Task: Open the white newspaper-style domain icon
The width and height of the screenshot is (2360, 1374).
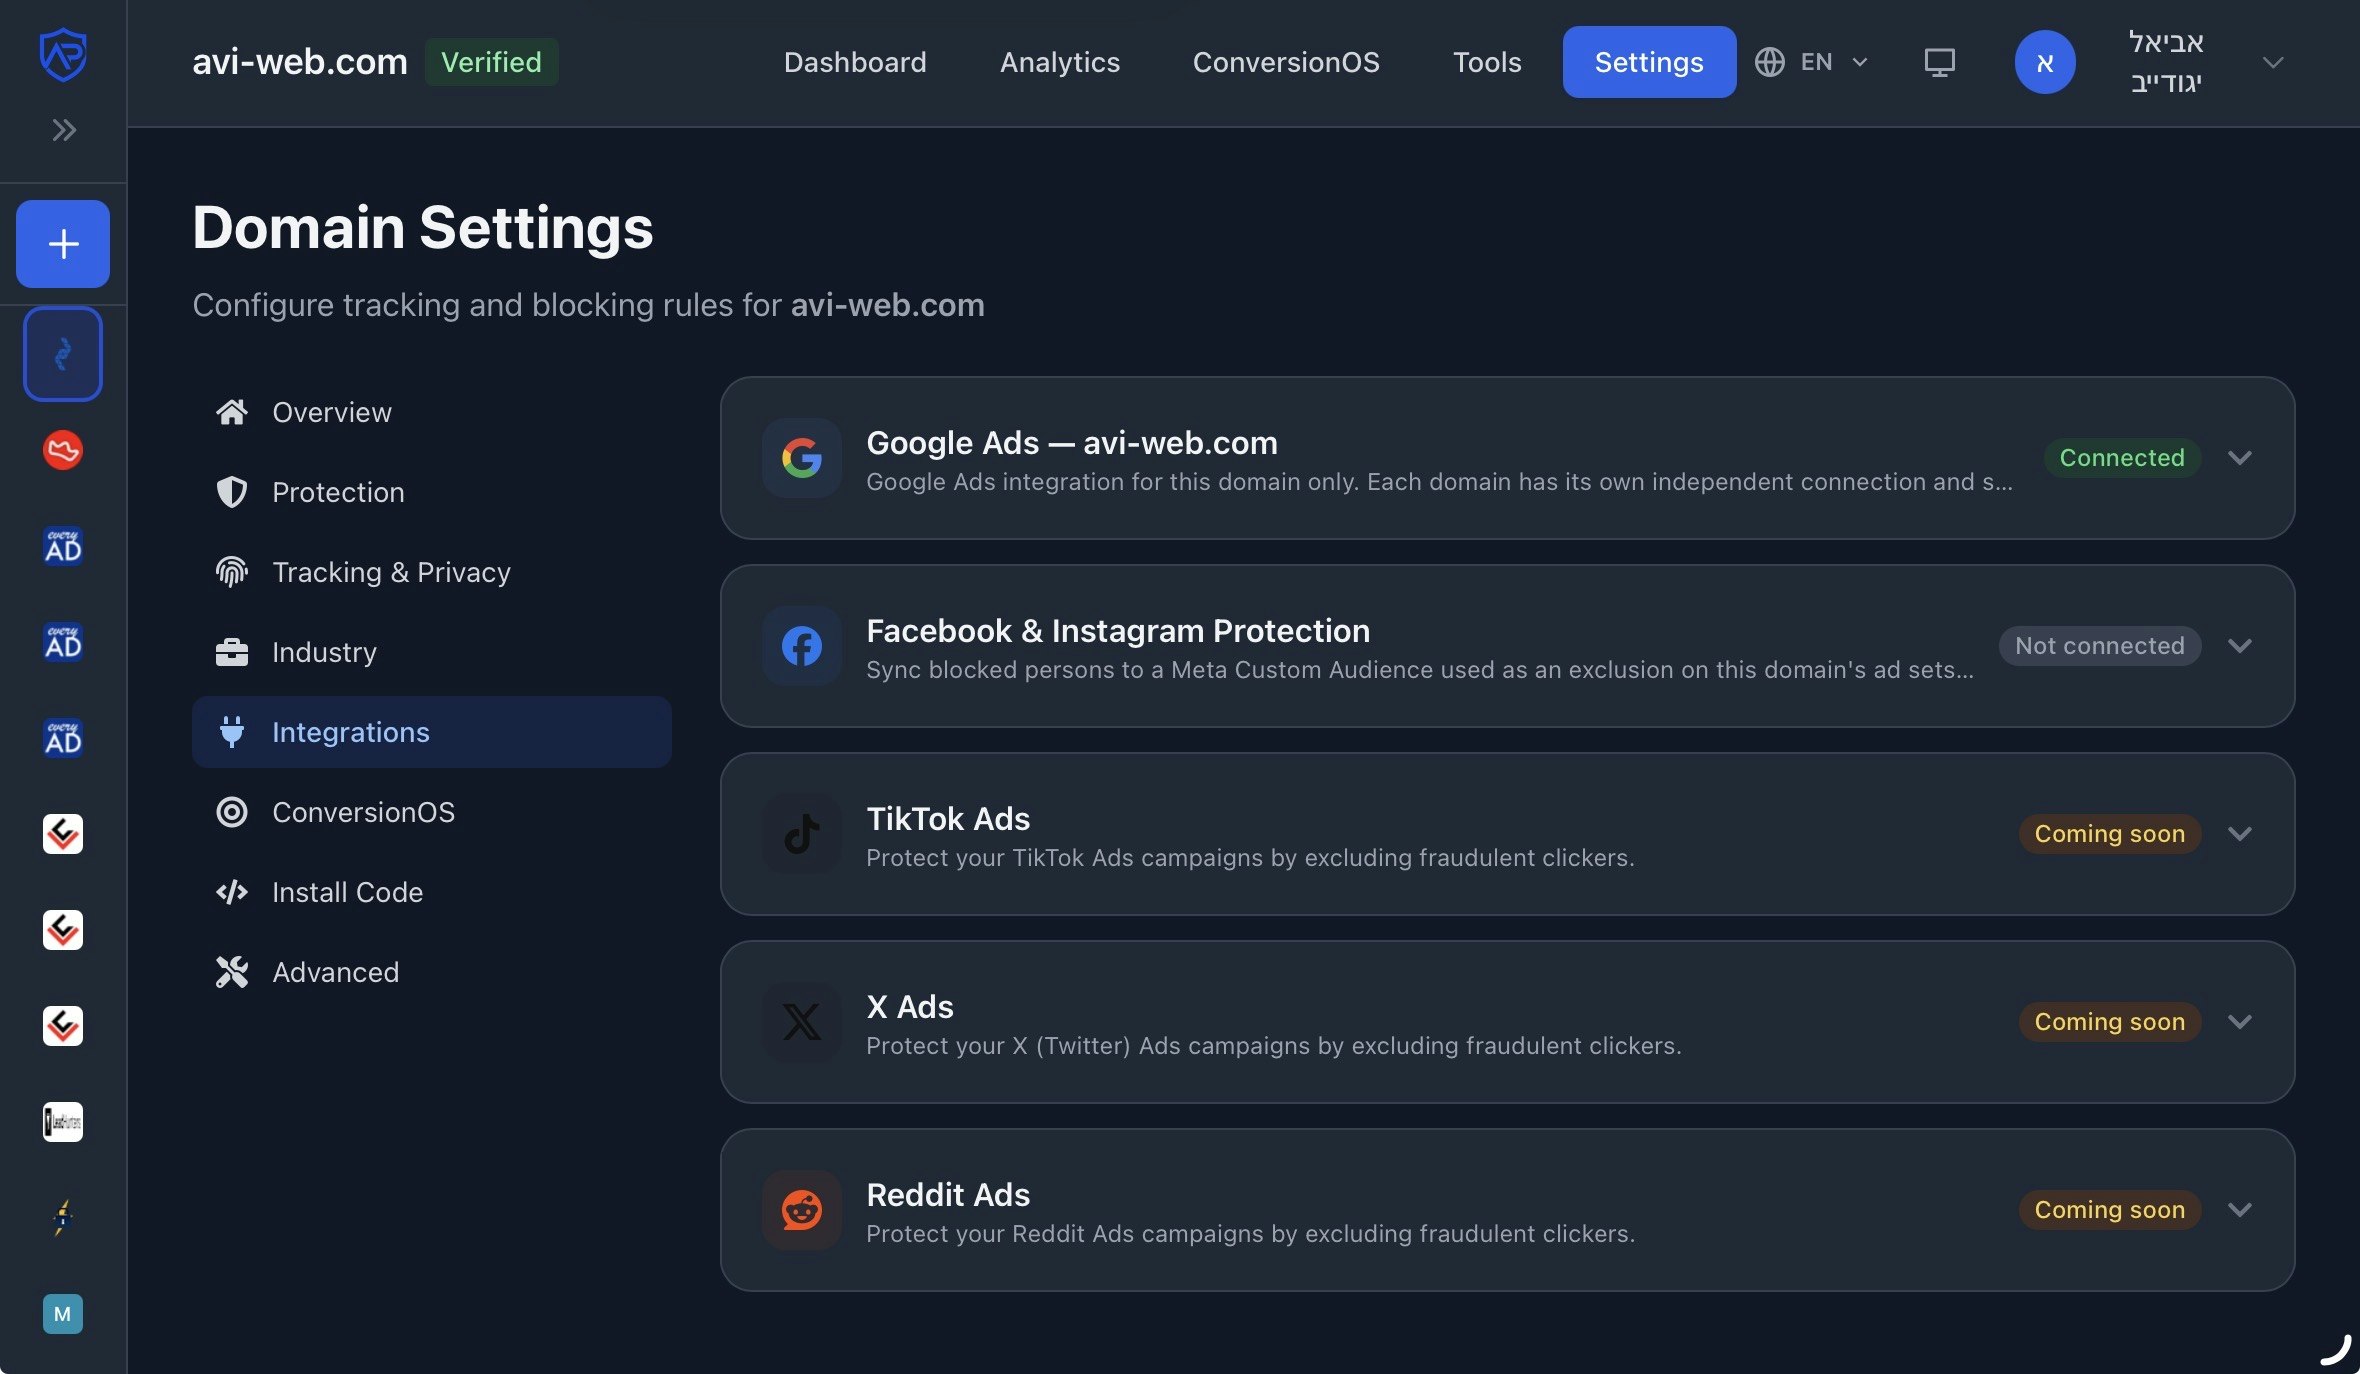Action: (63, 1122)
